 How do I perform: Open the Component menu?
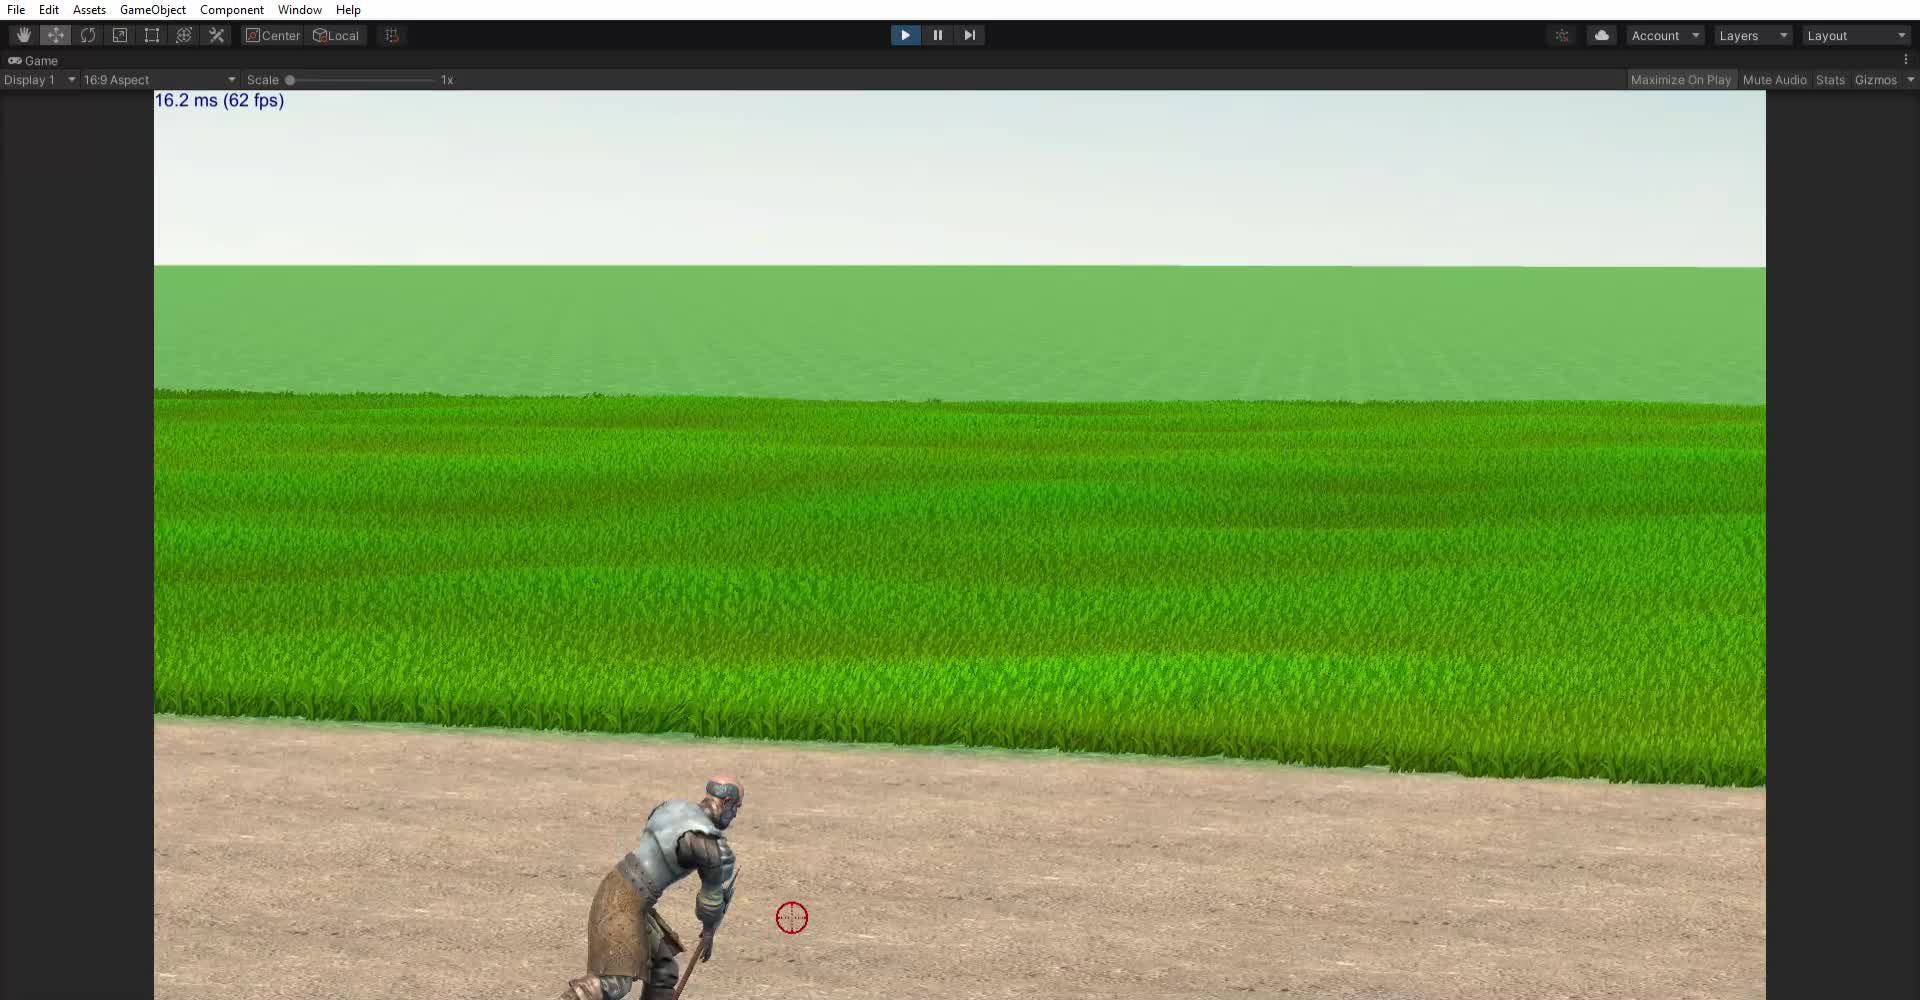231,10
